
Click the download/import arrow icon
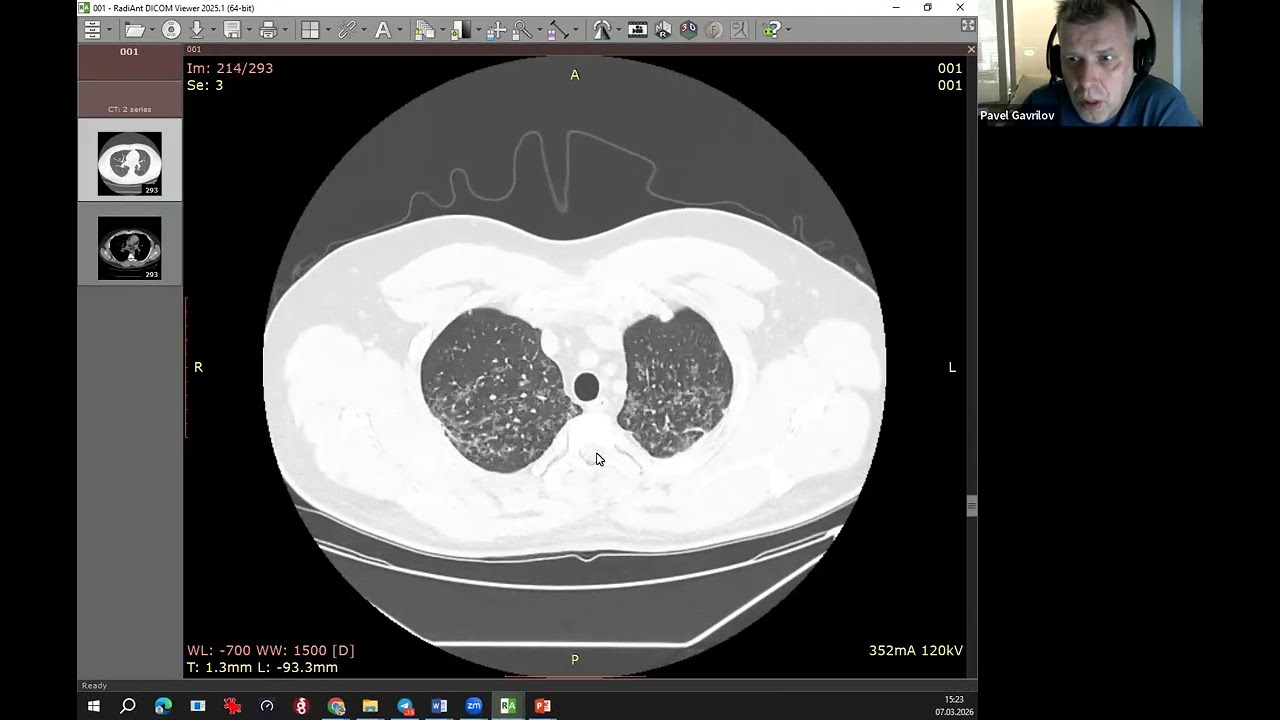coord(196,30)
